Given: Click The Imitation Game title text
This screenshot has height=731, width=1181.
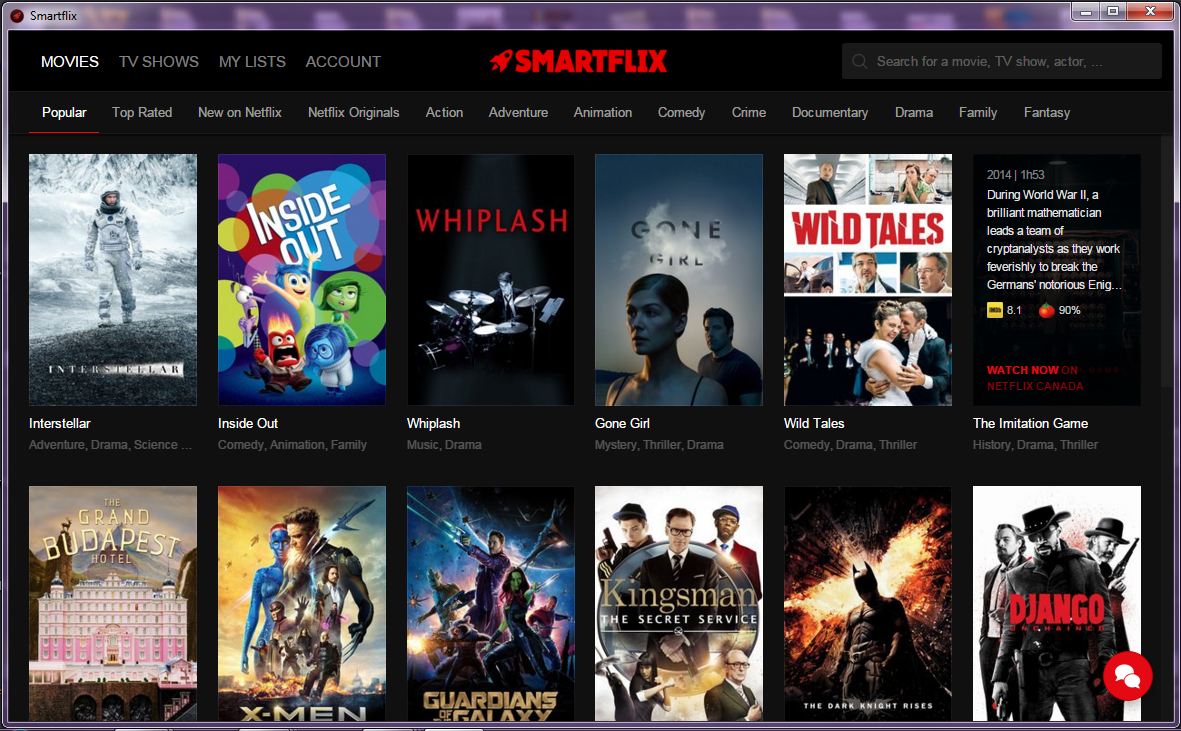Looking at the screenshot, I should [x=1030, y=423].
